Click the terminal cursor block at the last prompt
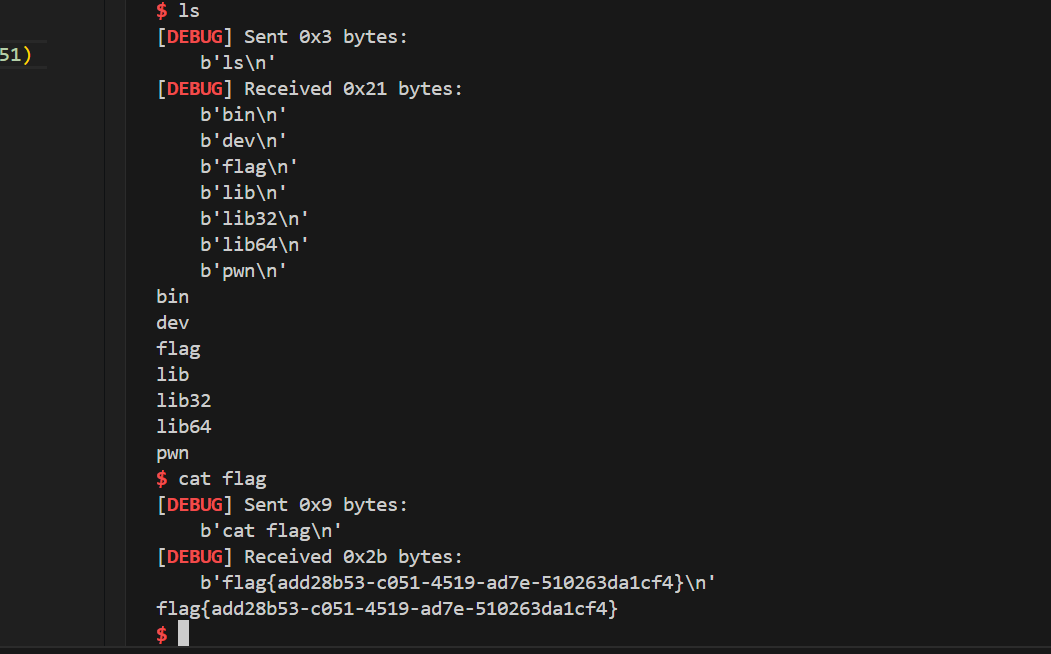The height and width of the screenshot is (654, 1051). tap(184, 633)
